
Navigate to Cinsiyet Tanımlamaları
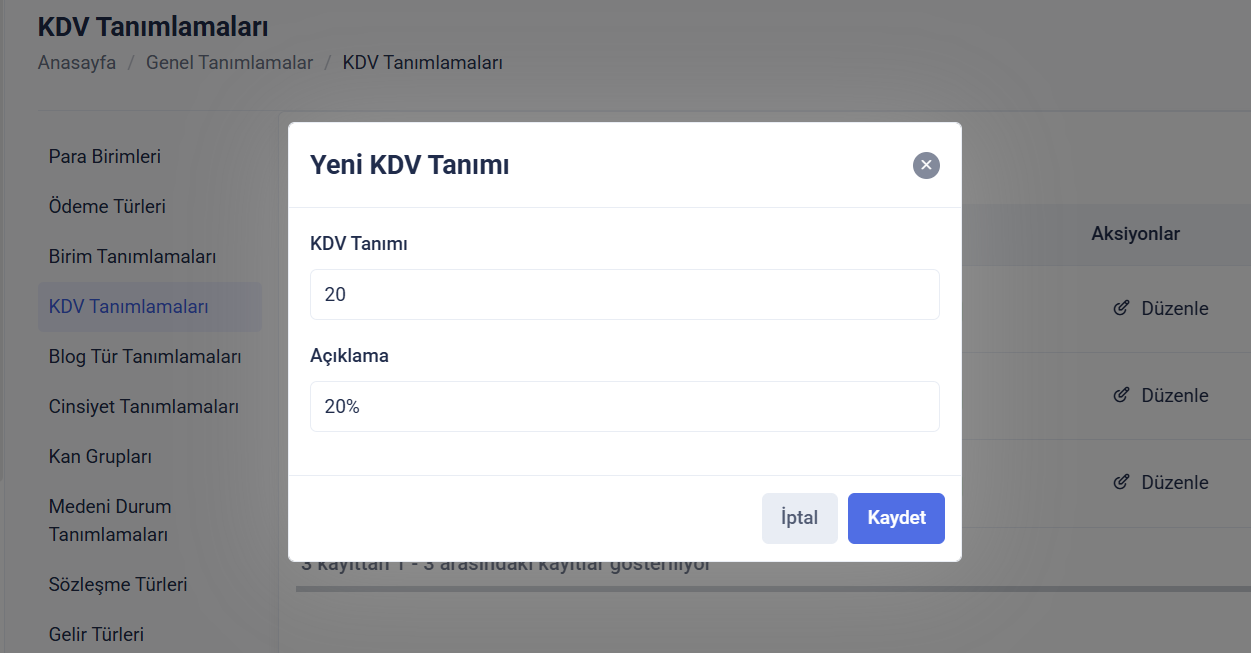(143, 407)
